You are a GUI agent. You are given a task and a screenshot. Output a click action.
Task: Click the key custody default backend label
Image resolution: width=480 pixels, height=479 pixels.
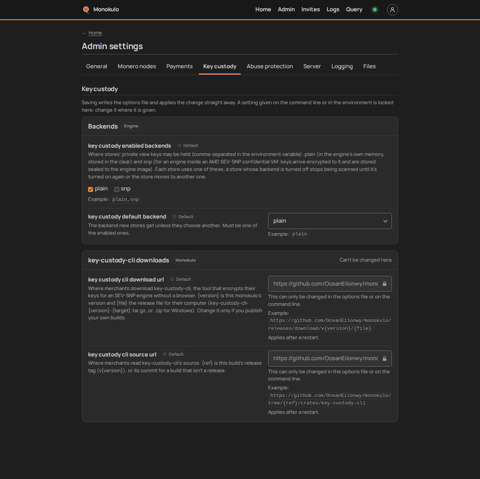pos(127,217)
